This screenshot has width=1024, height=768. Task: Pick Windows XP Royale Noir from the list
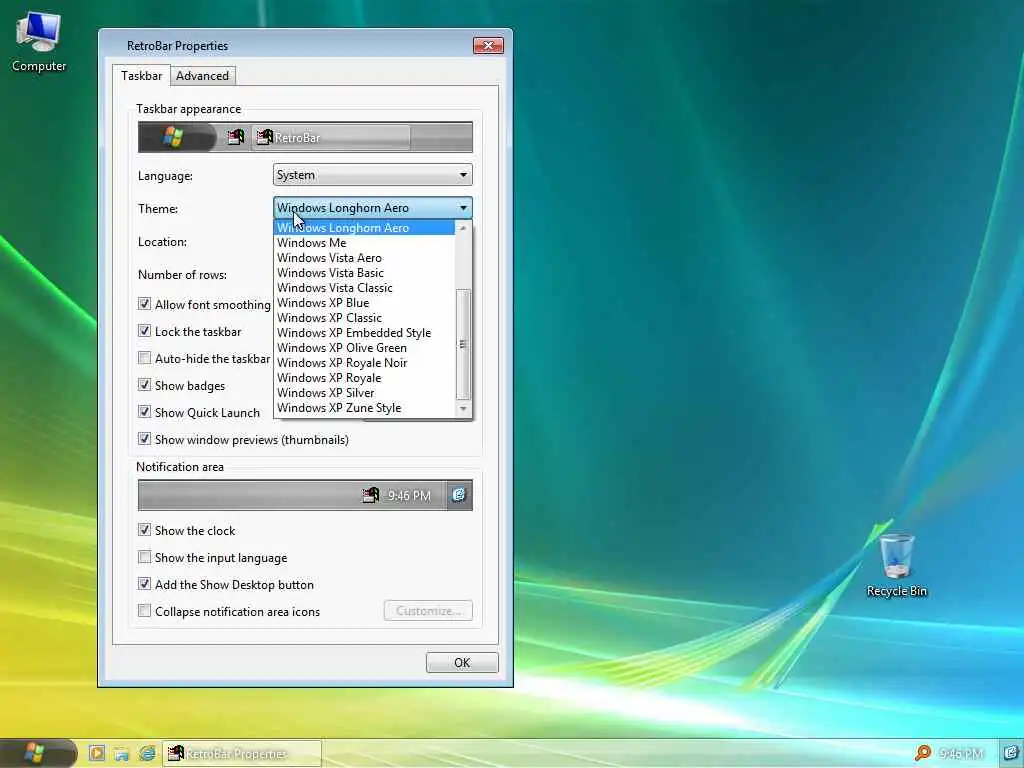point(364,363)
